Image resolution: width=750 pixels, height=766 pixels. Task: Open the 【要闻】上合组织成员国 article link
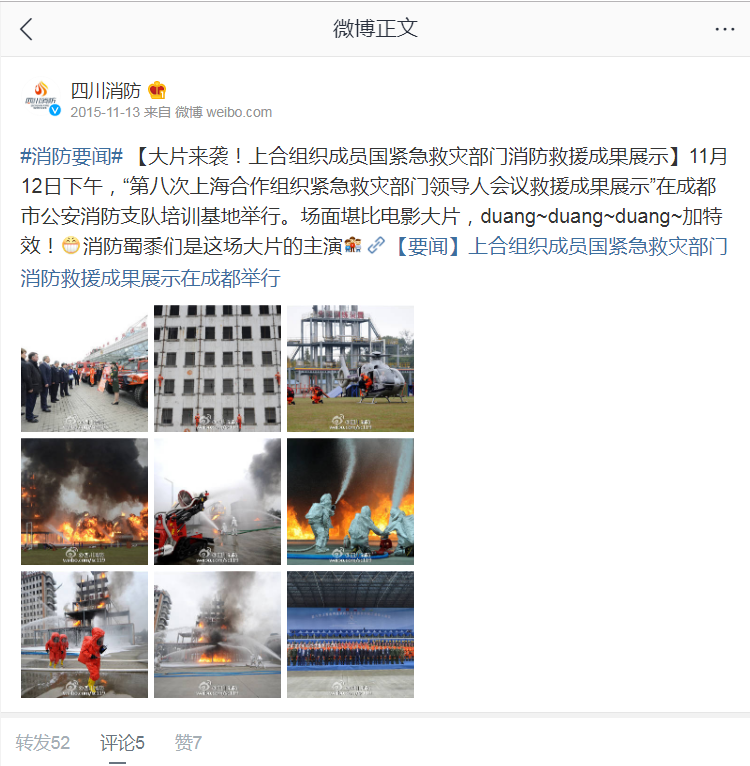(374, 262)
